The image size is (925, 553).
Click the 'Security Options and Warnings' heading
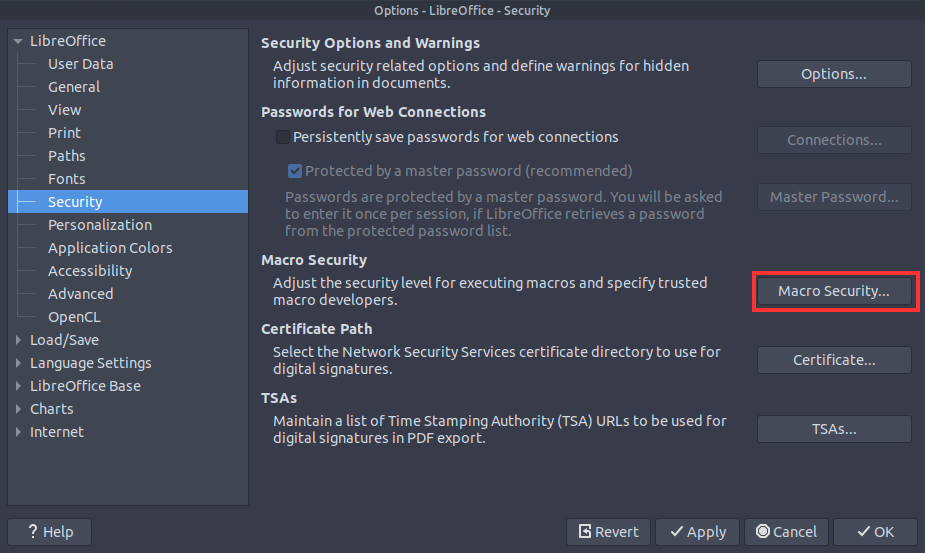[x=370, y=43]
